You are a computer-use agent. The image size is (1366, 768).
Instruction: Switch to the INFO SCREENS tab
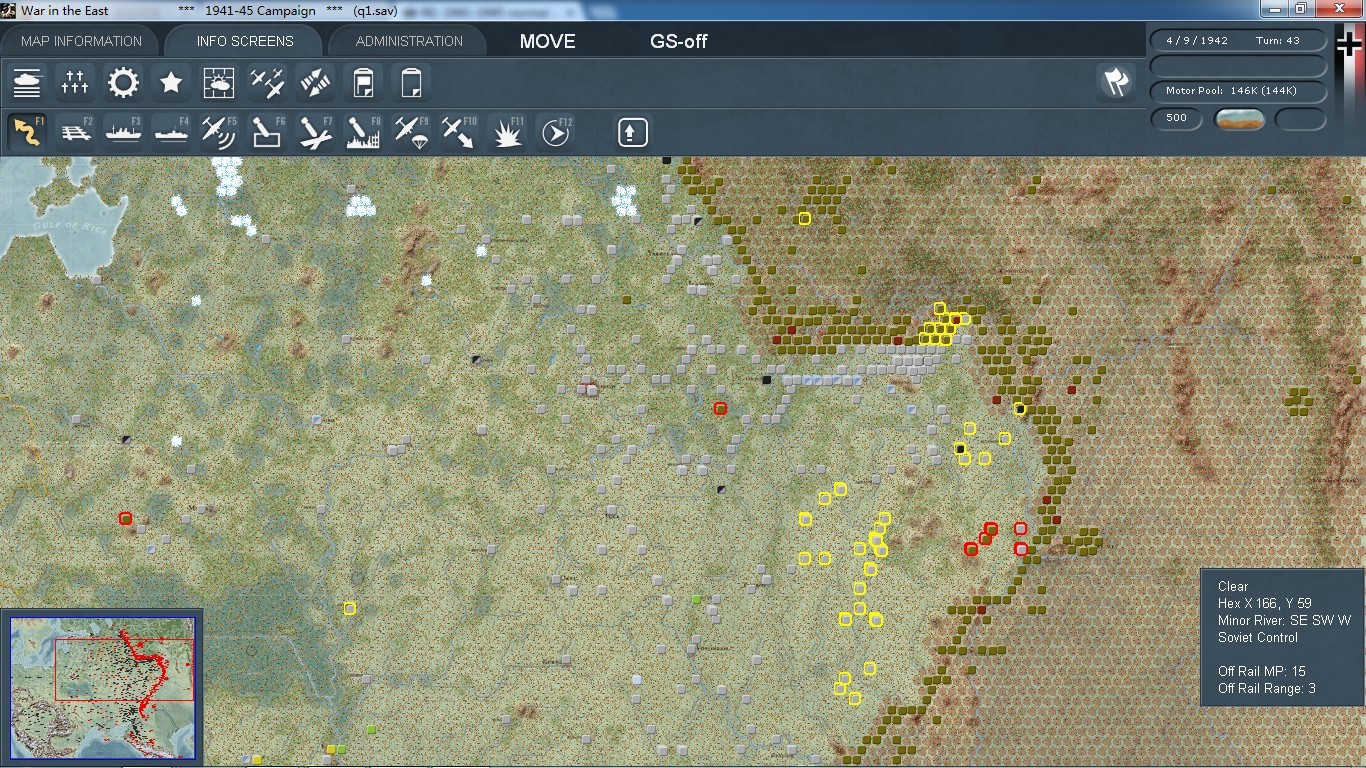pyautogui.click(x=245, y=41)
